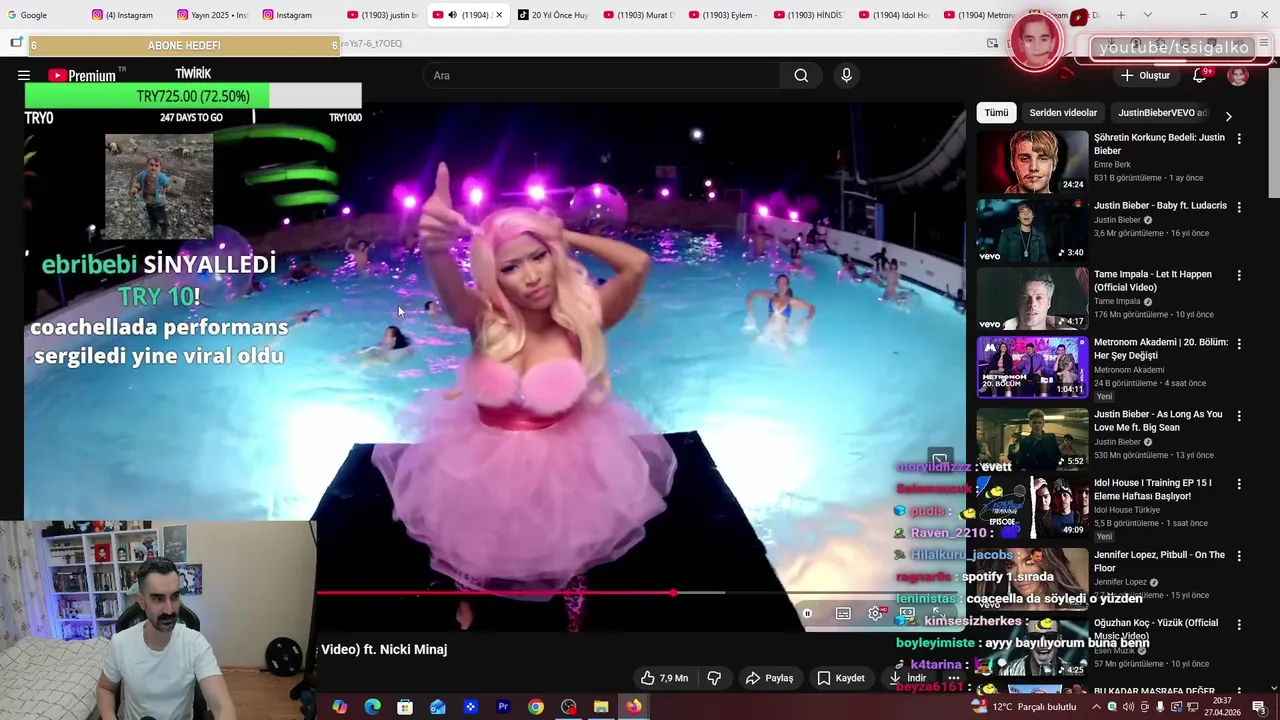Click the red progress bar scrubber
The image size is (1280, 720).
[x=673, y=593]
